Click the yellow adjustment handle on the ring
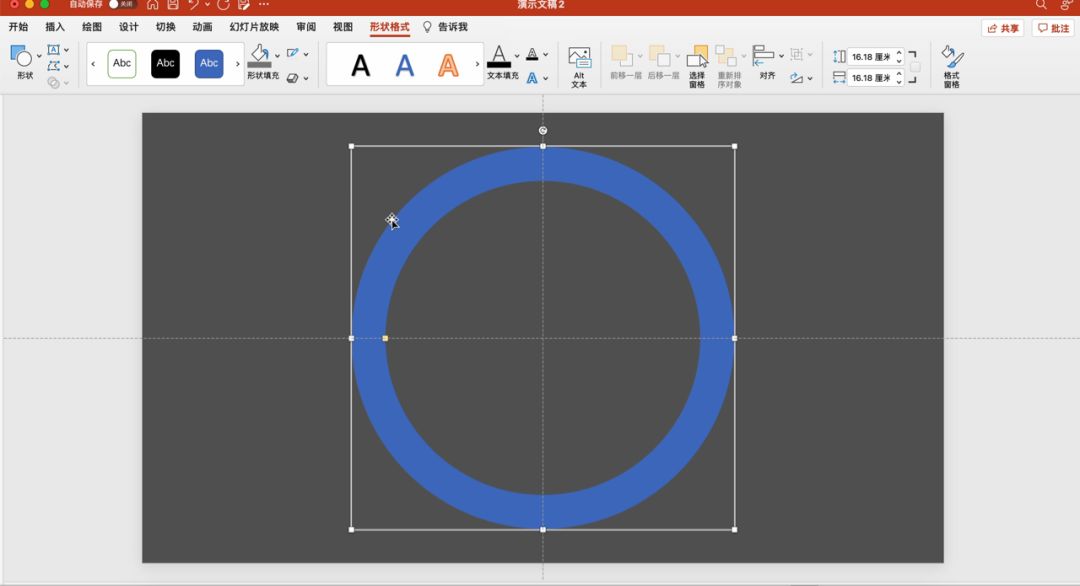This screenshot has height=586, width=1080. 385,338
